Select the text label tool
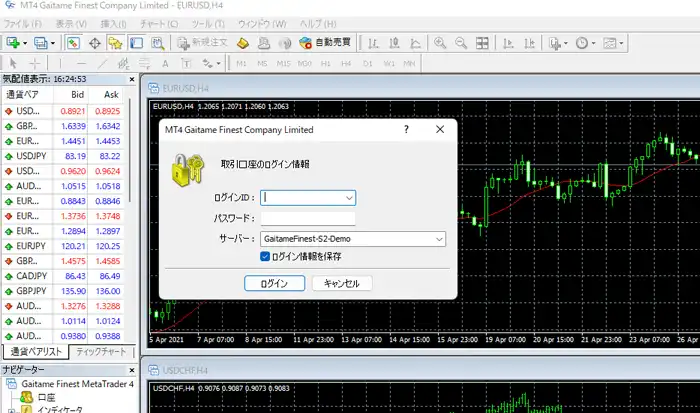The image size is (700, 413). click(x=186, y=63)
